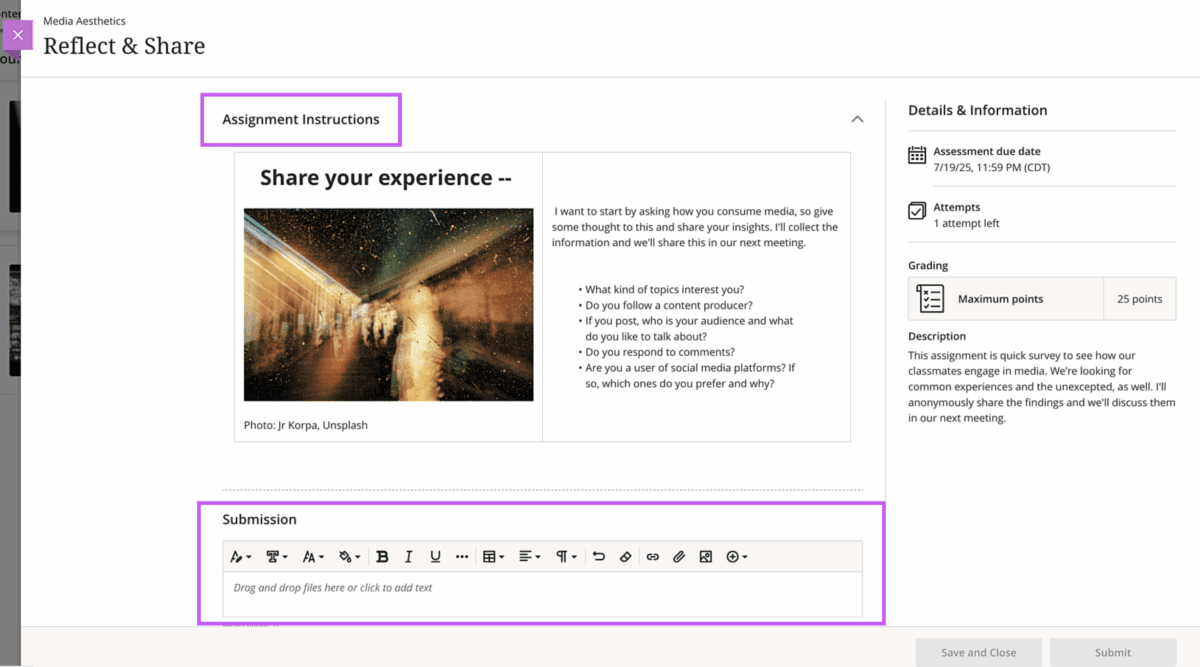Open the text style dropdown
The height and width of the screenshot is (667, 1200).
[241, 557]
